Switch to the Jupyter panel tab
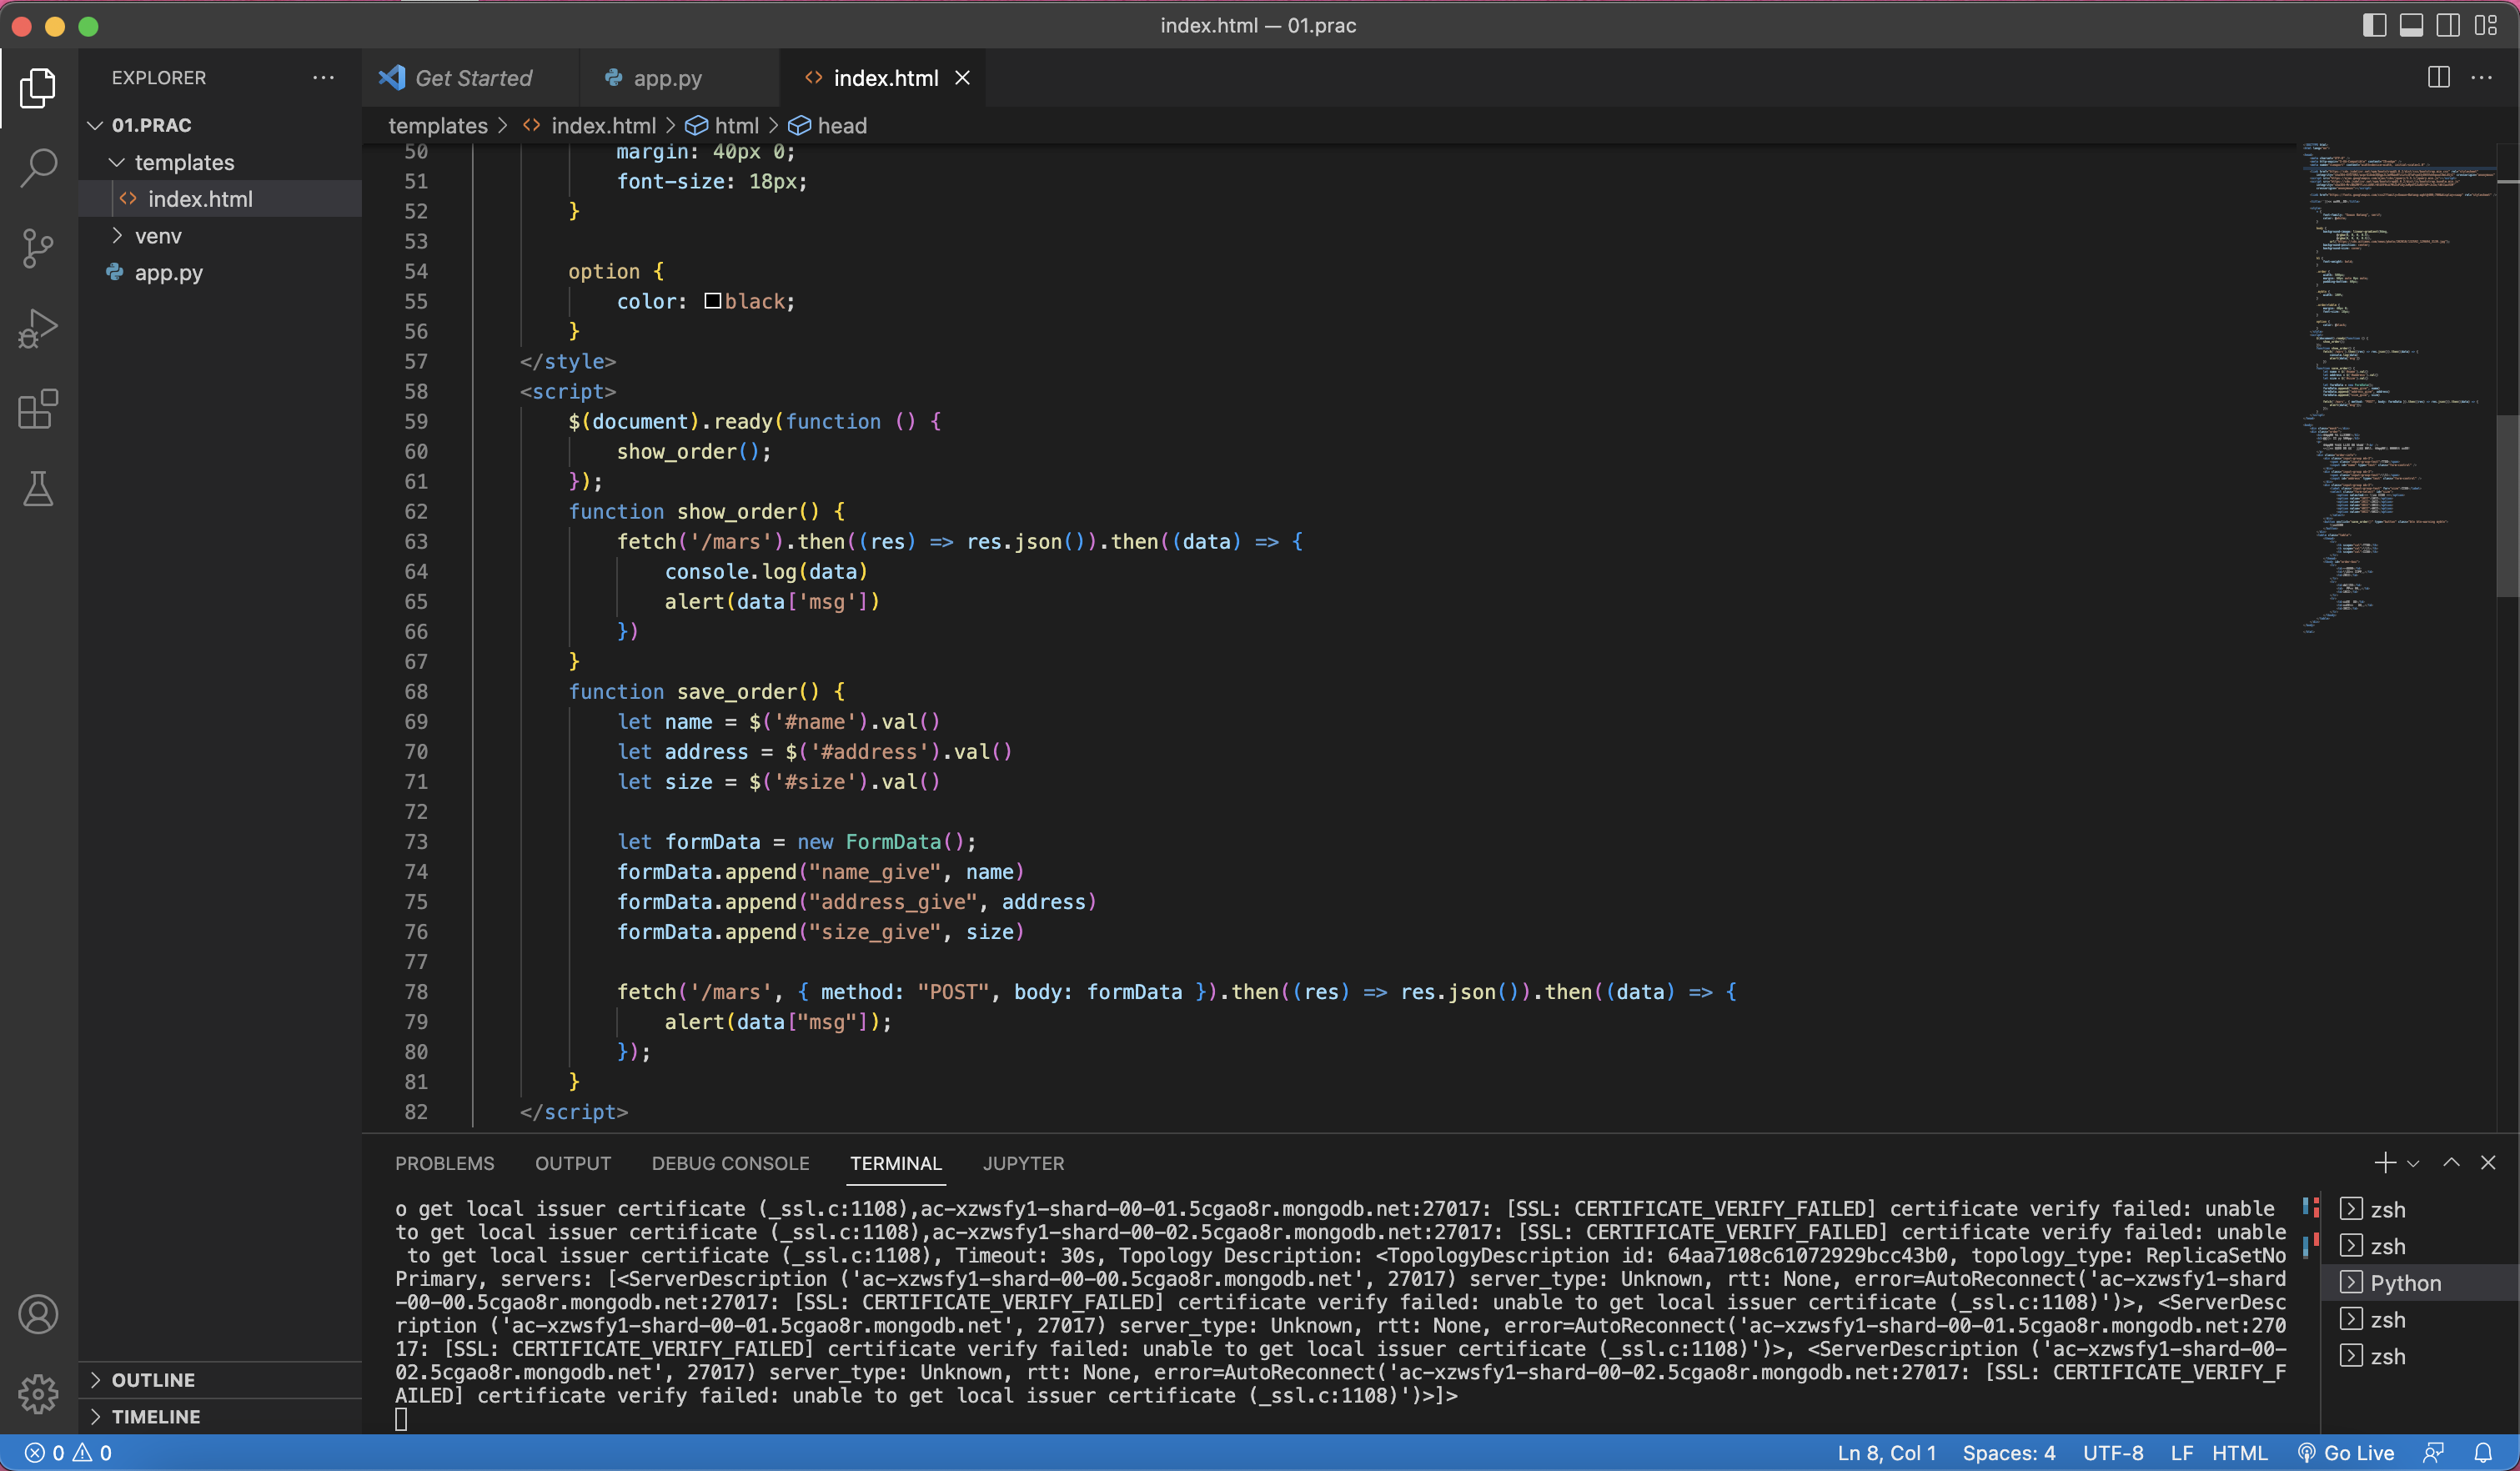This screenshot has width=2520, height=1471. 1023,1163
